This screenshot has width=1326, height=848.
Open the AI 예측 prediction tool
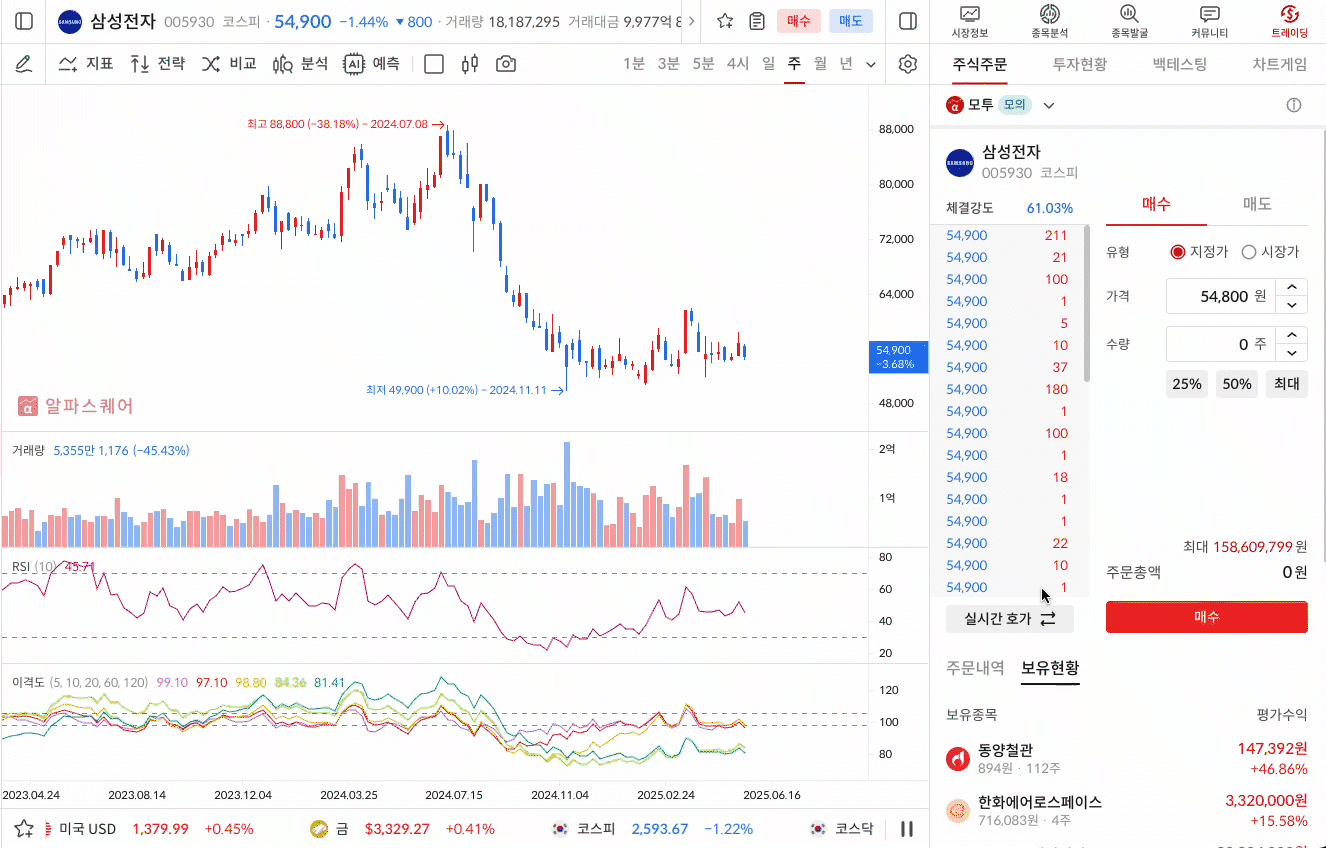[371, 64]
